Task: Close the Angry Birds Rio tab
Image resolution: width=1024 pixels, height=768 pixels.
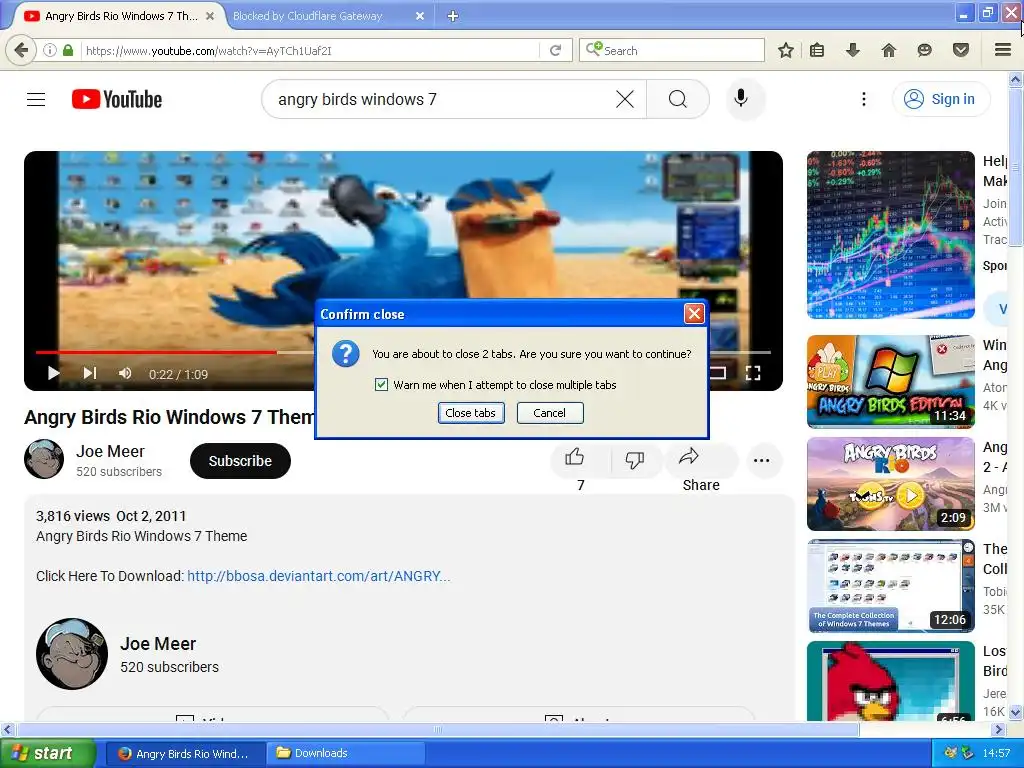Action: click(210, 16)
